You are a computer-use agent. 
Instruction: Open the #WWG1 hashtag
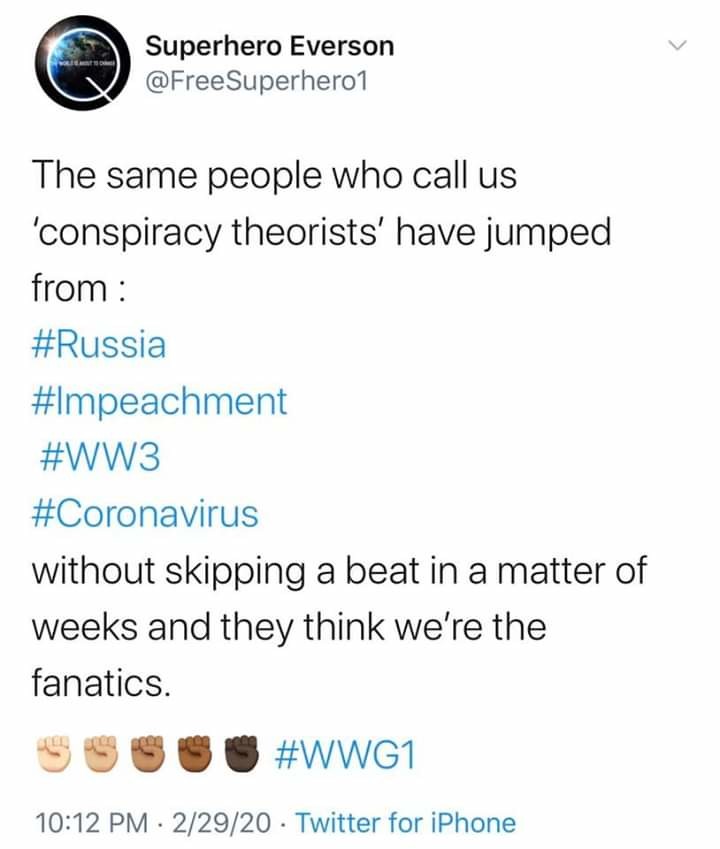point(345,755)
